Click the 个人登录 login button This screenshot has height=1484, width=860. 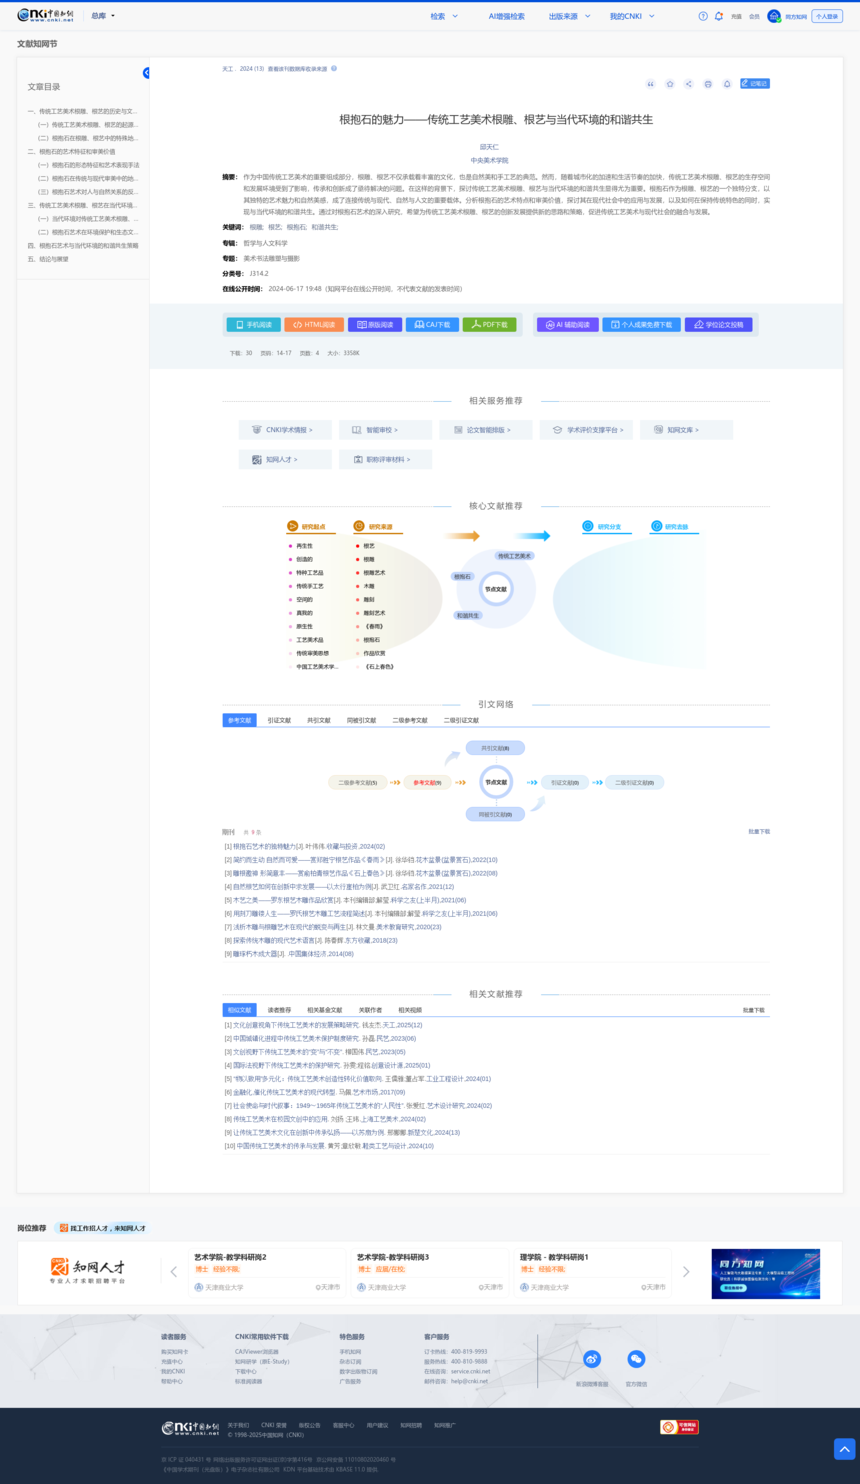coord(827,16)
